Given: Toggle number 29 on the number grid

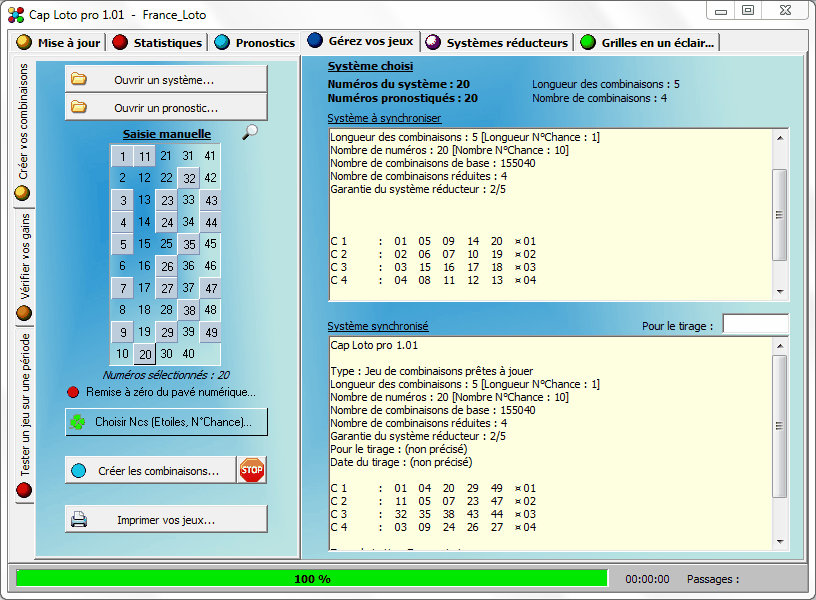Looking at the screenshot, I should pyautogui.click(x=167, y=332).
